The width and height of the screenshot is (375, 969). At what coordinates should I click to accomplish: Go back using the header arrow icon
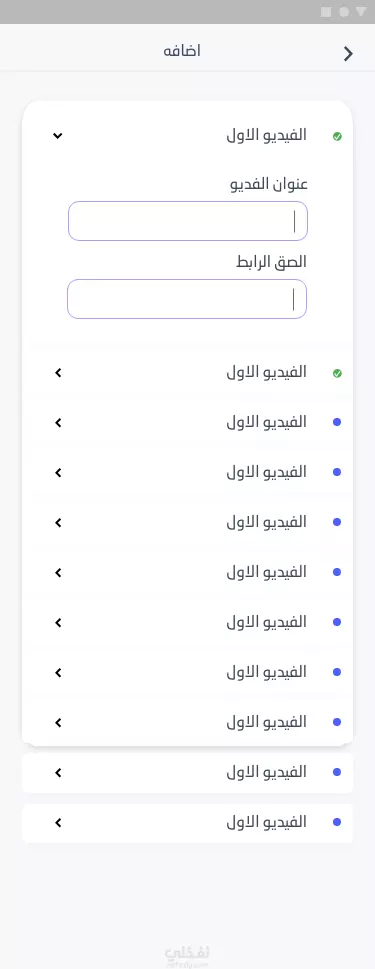(348, 54)
